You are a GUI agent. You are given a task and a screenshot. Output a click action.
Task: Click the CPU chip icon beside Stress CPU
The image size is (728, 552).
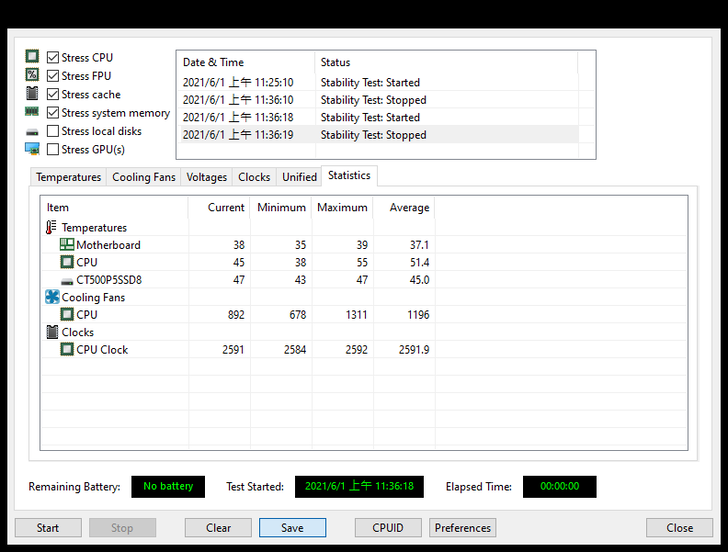click(32, 57)
